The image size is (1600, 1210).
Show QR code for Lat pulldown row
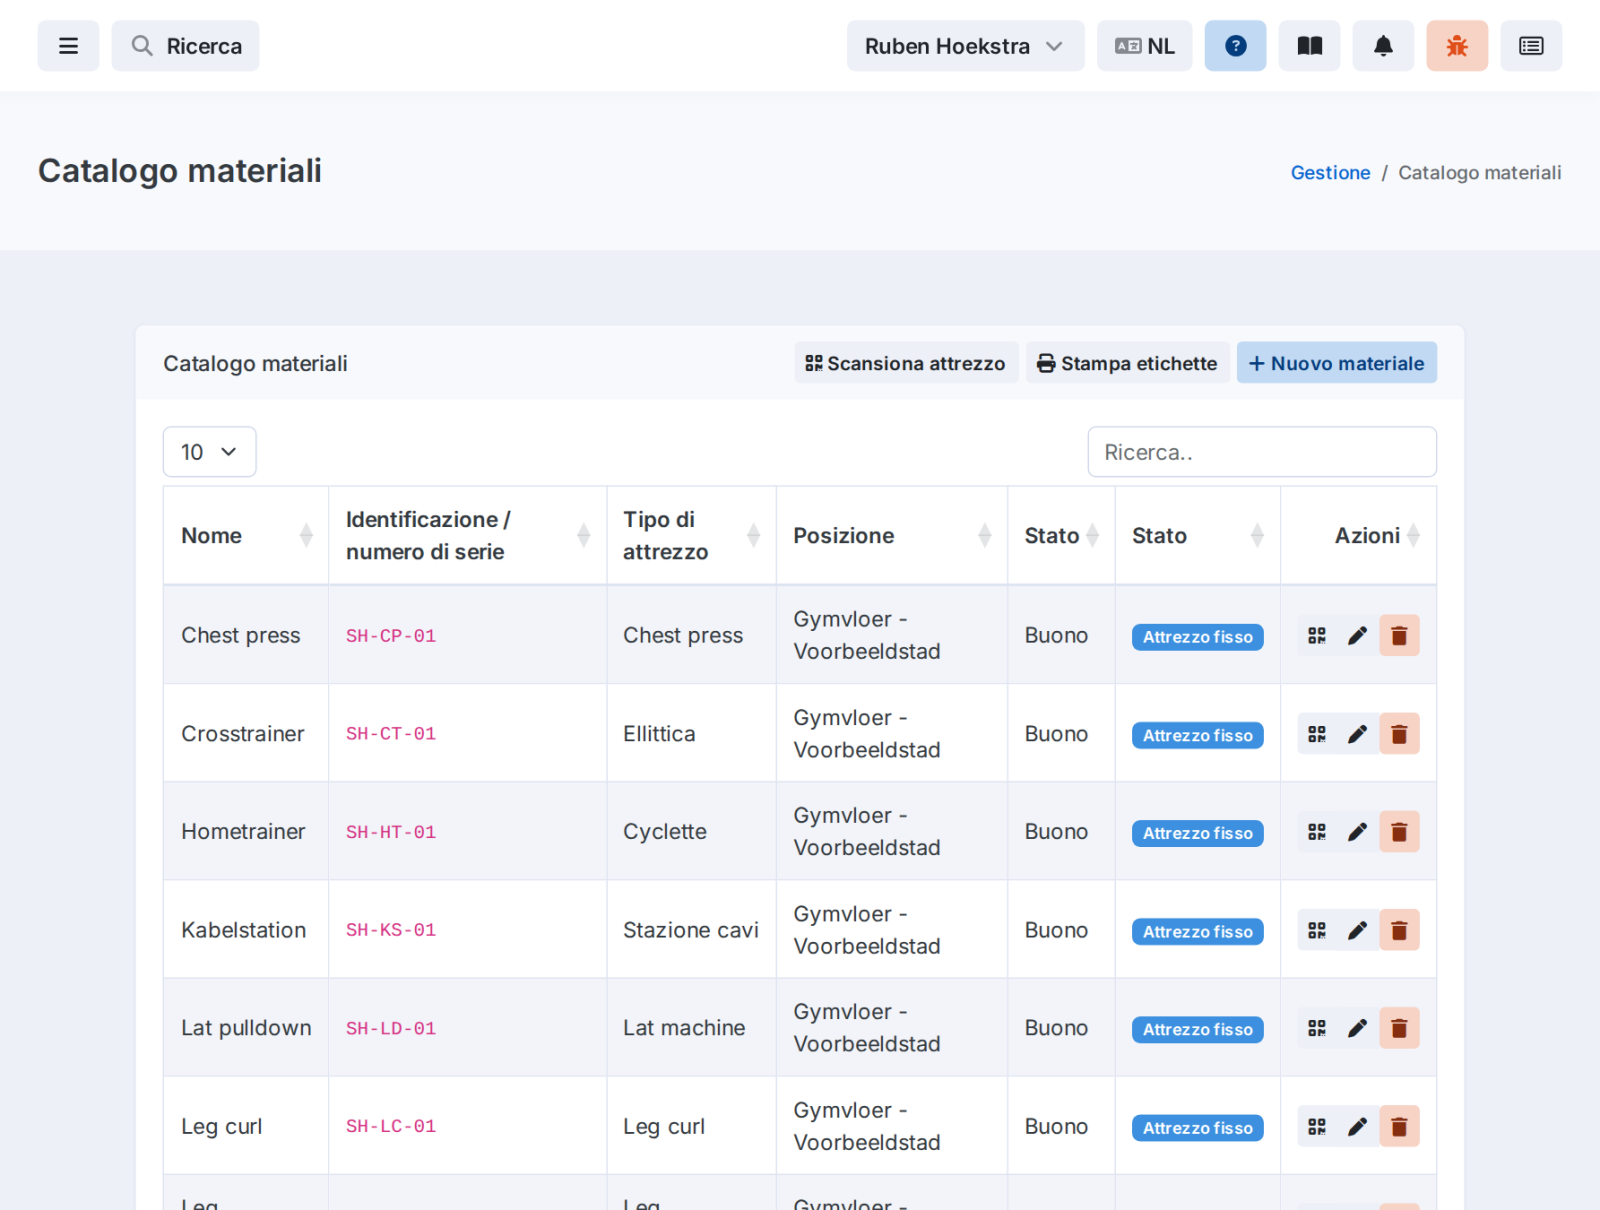tap(1317, 1028)
